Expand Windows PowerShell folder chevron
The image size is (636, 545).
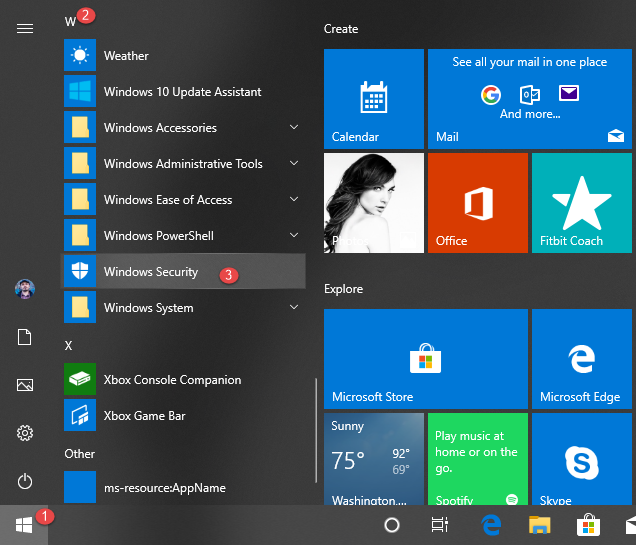click(294, 235)
